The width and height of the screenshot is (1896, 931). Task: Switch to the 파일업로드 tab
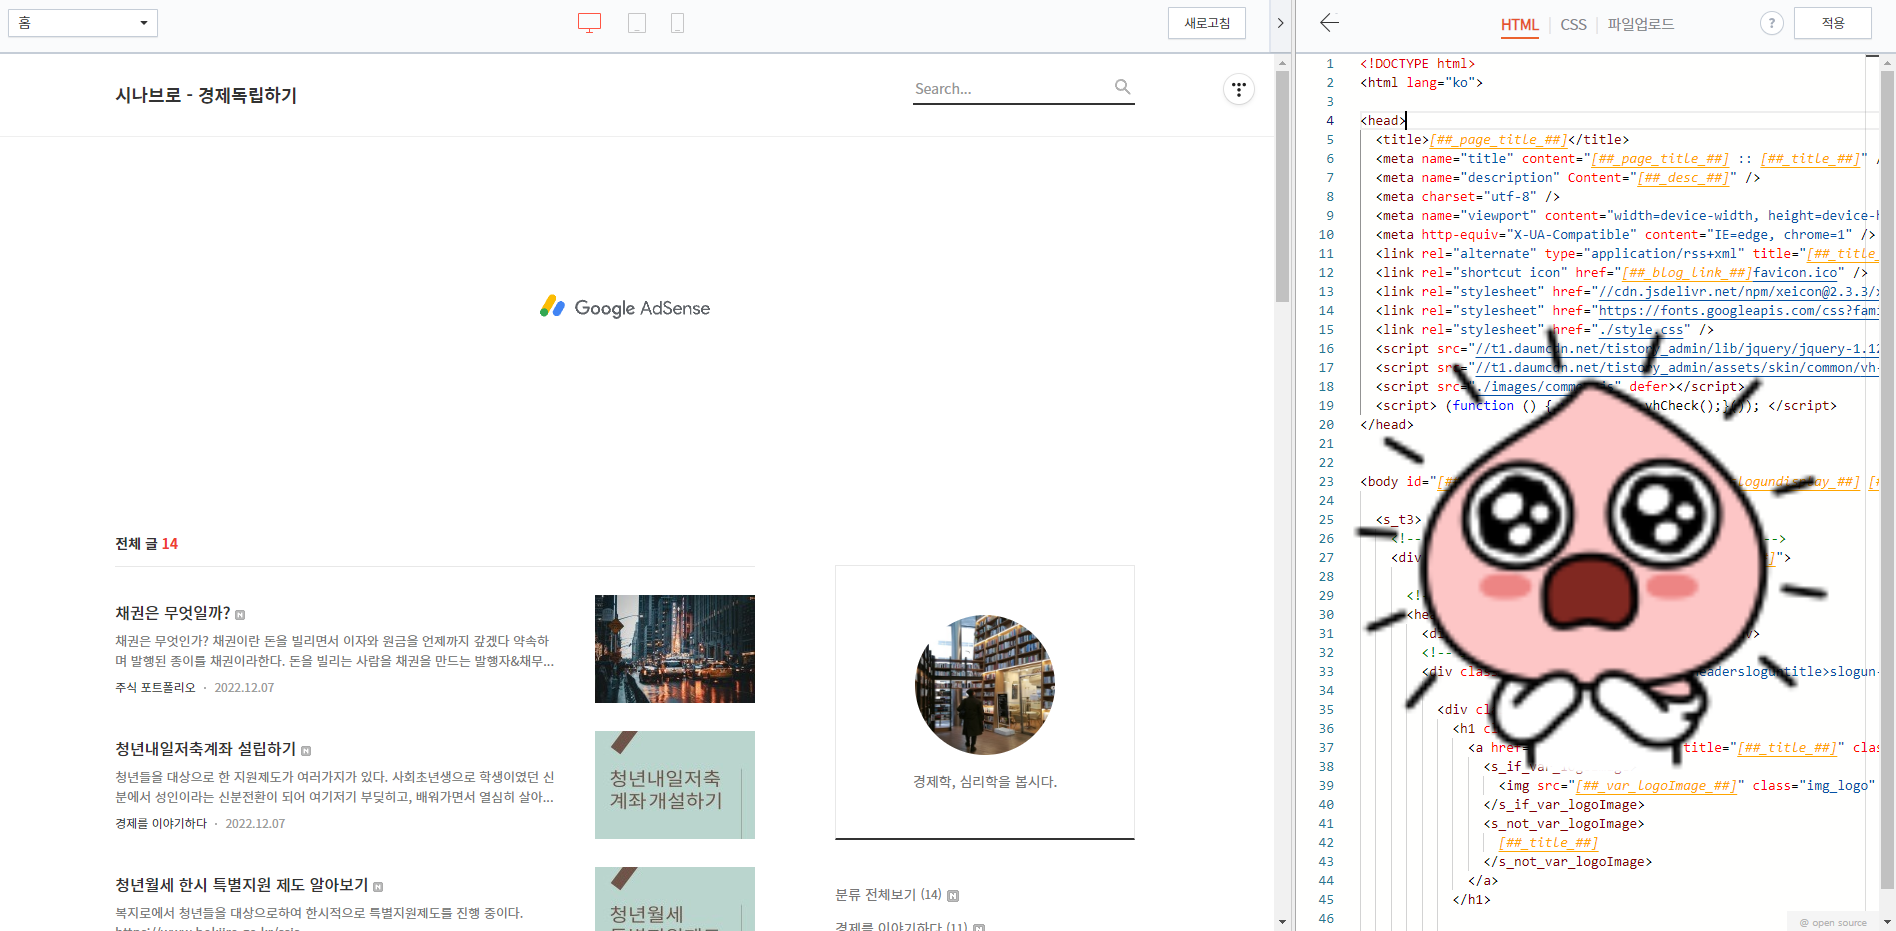pyautogui.click(x=1640, y=25)
